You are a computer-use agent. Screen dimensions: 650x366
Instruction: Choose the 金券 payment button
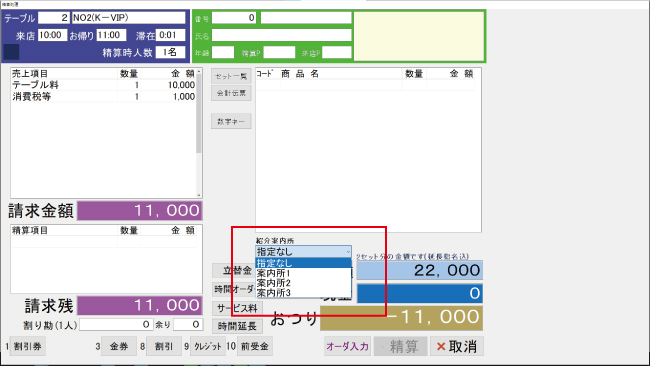tap(119, 346)
